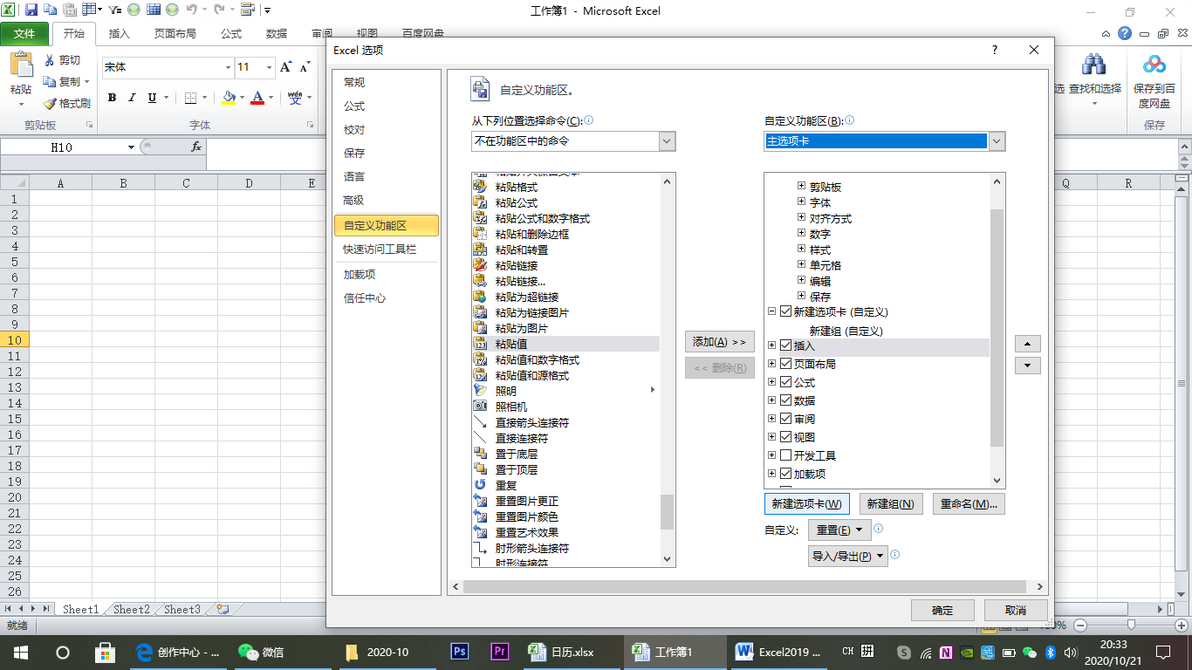
Task: Uncheck 新建选项卡 (自定义) checkbox
Action: [x=786, y=312]
